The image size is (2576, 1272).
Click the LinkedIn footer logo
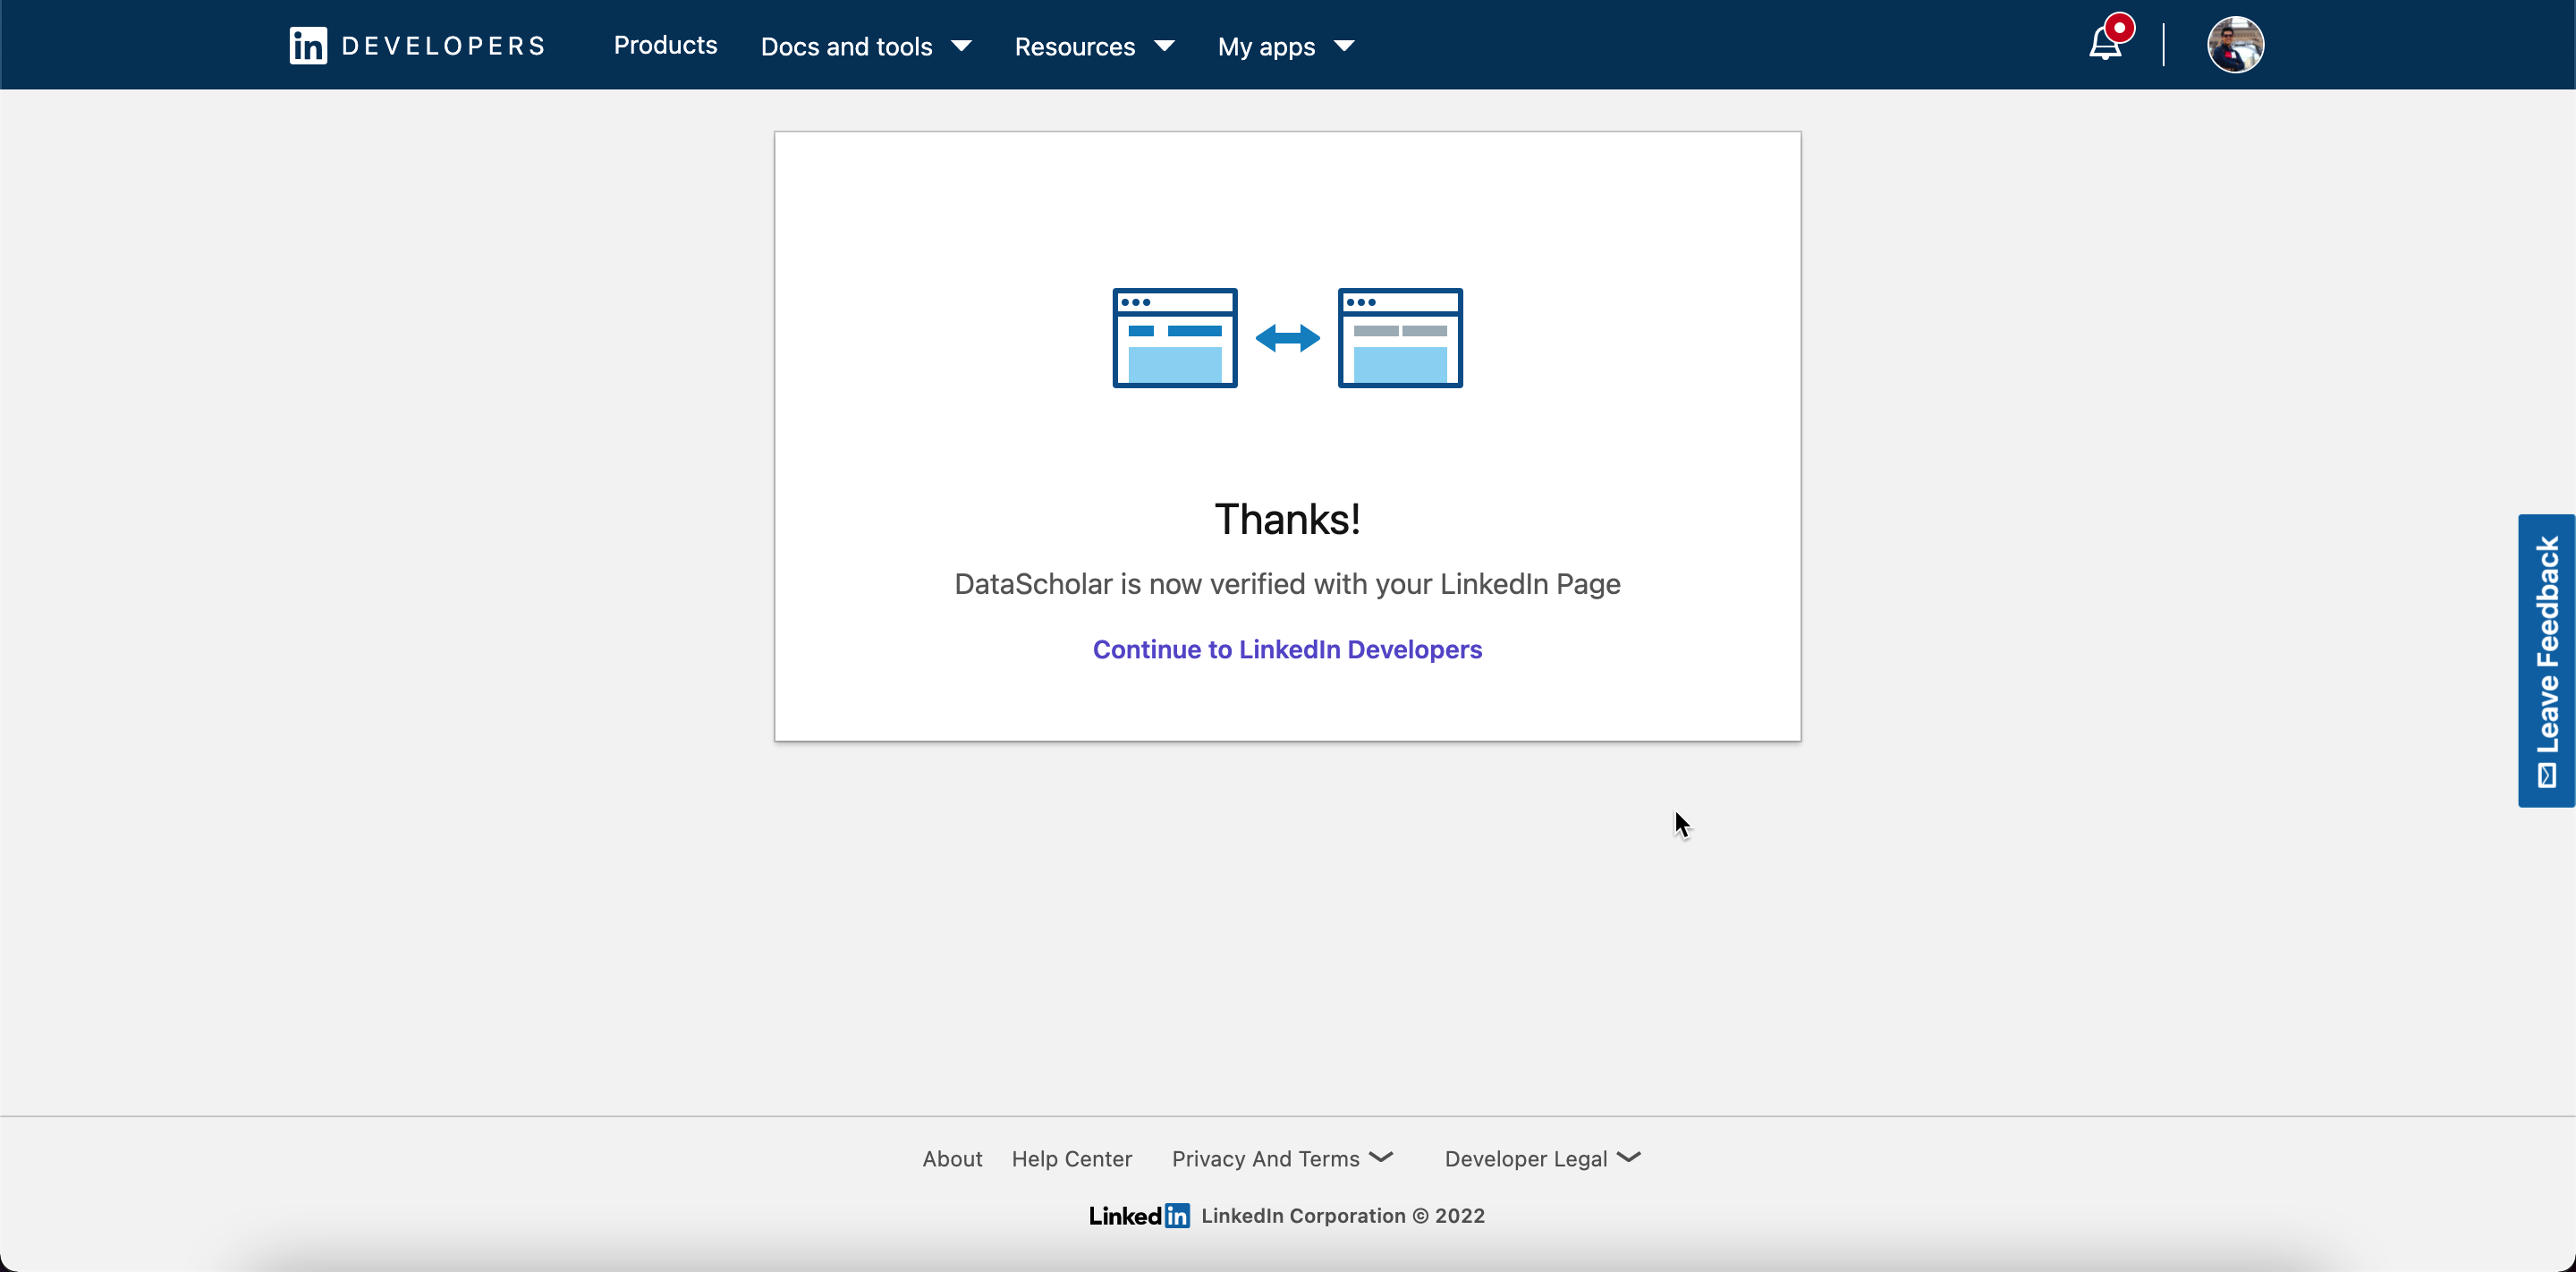[x=1139, y=1215]
